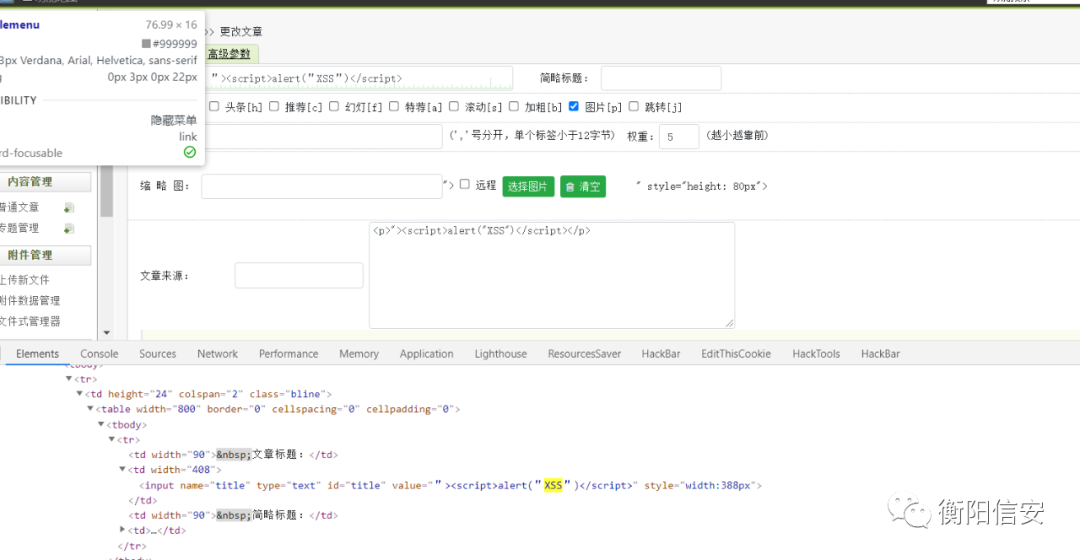
Task: Collapse the inner <tr> node
Action: pyautogui.click(x=112, y=439)
